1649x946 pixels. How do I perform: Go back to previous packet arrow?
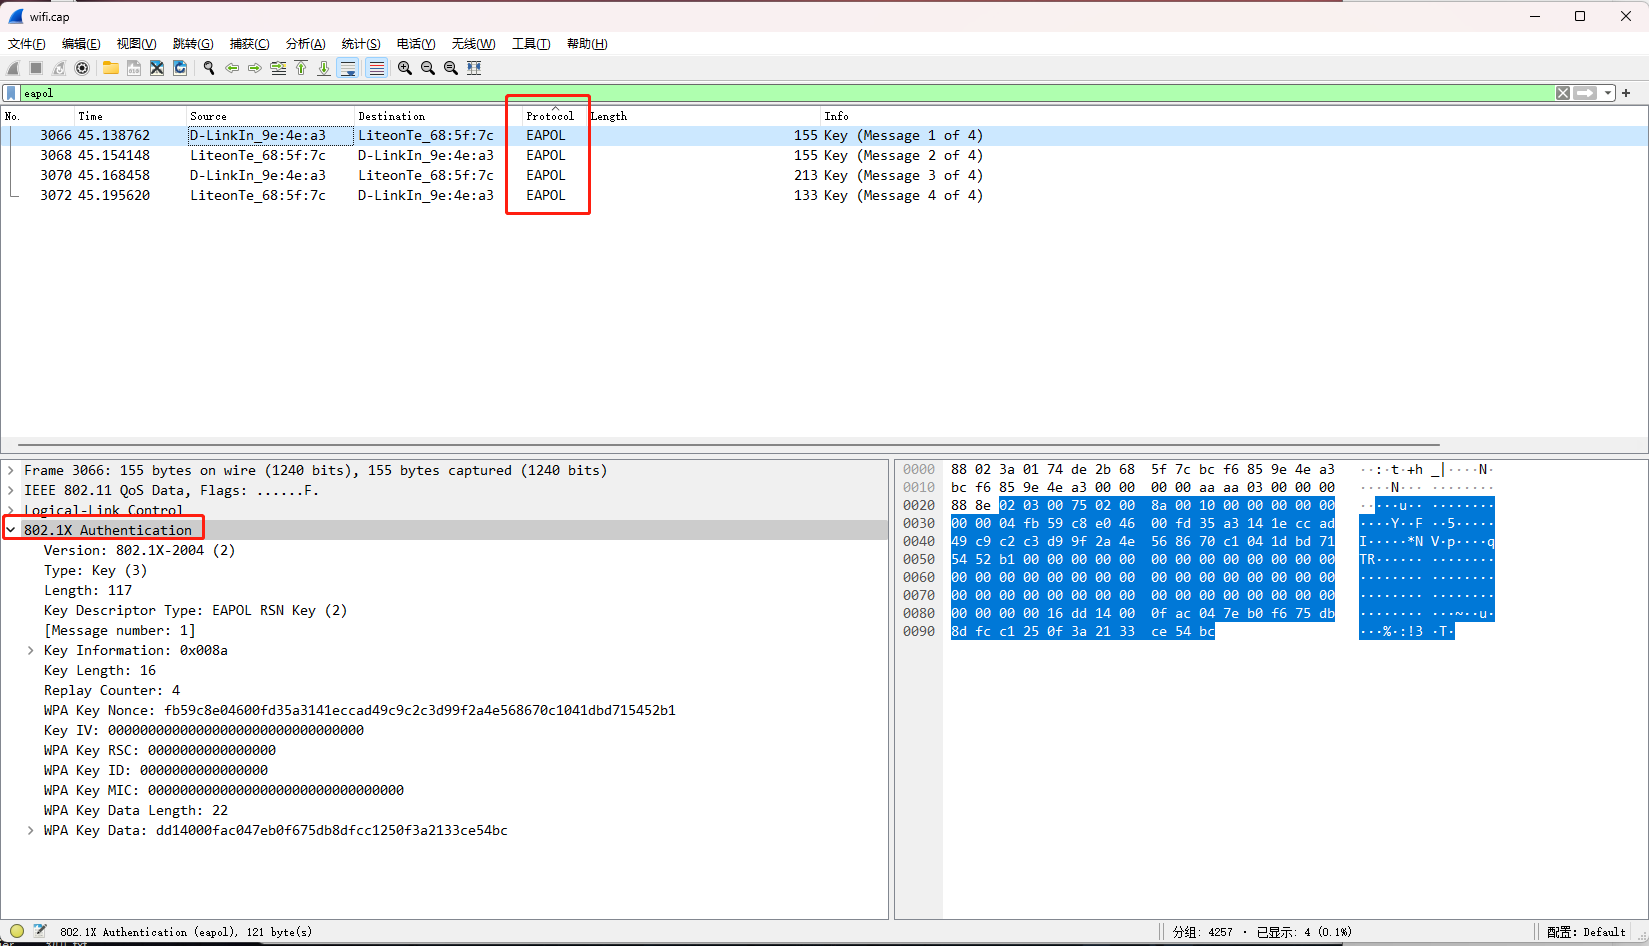232,68
